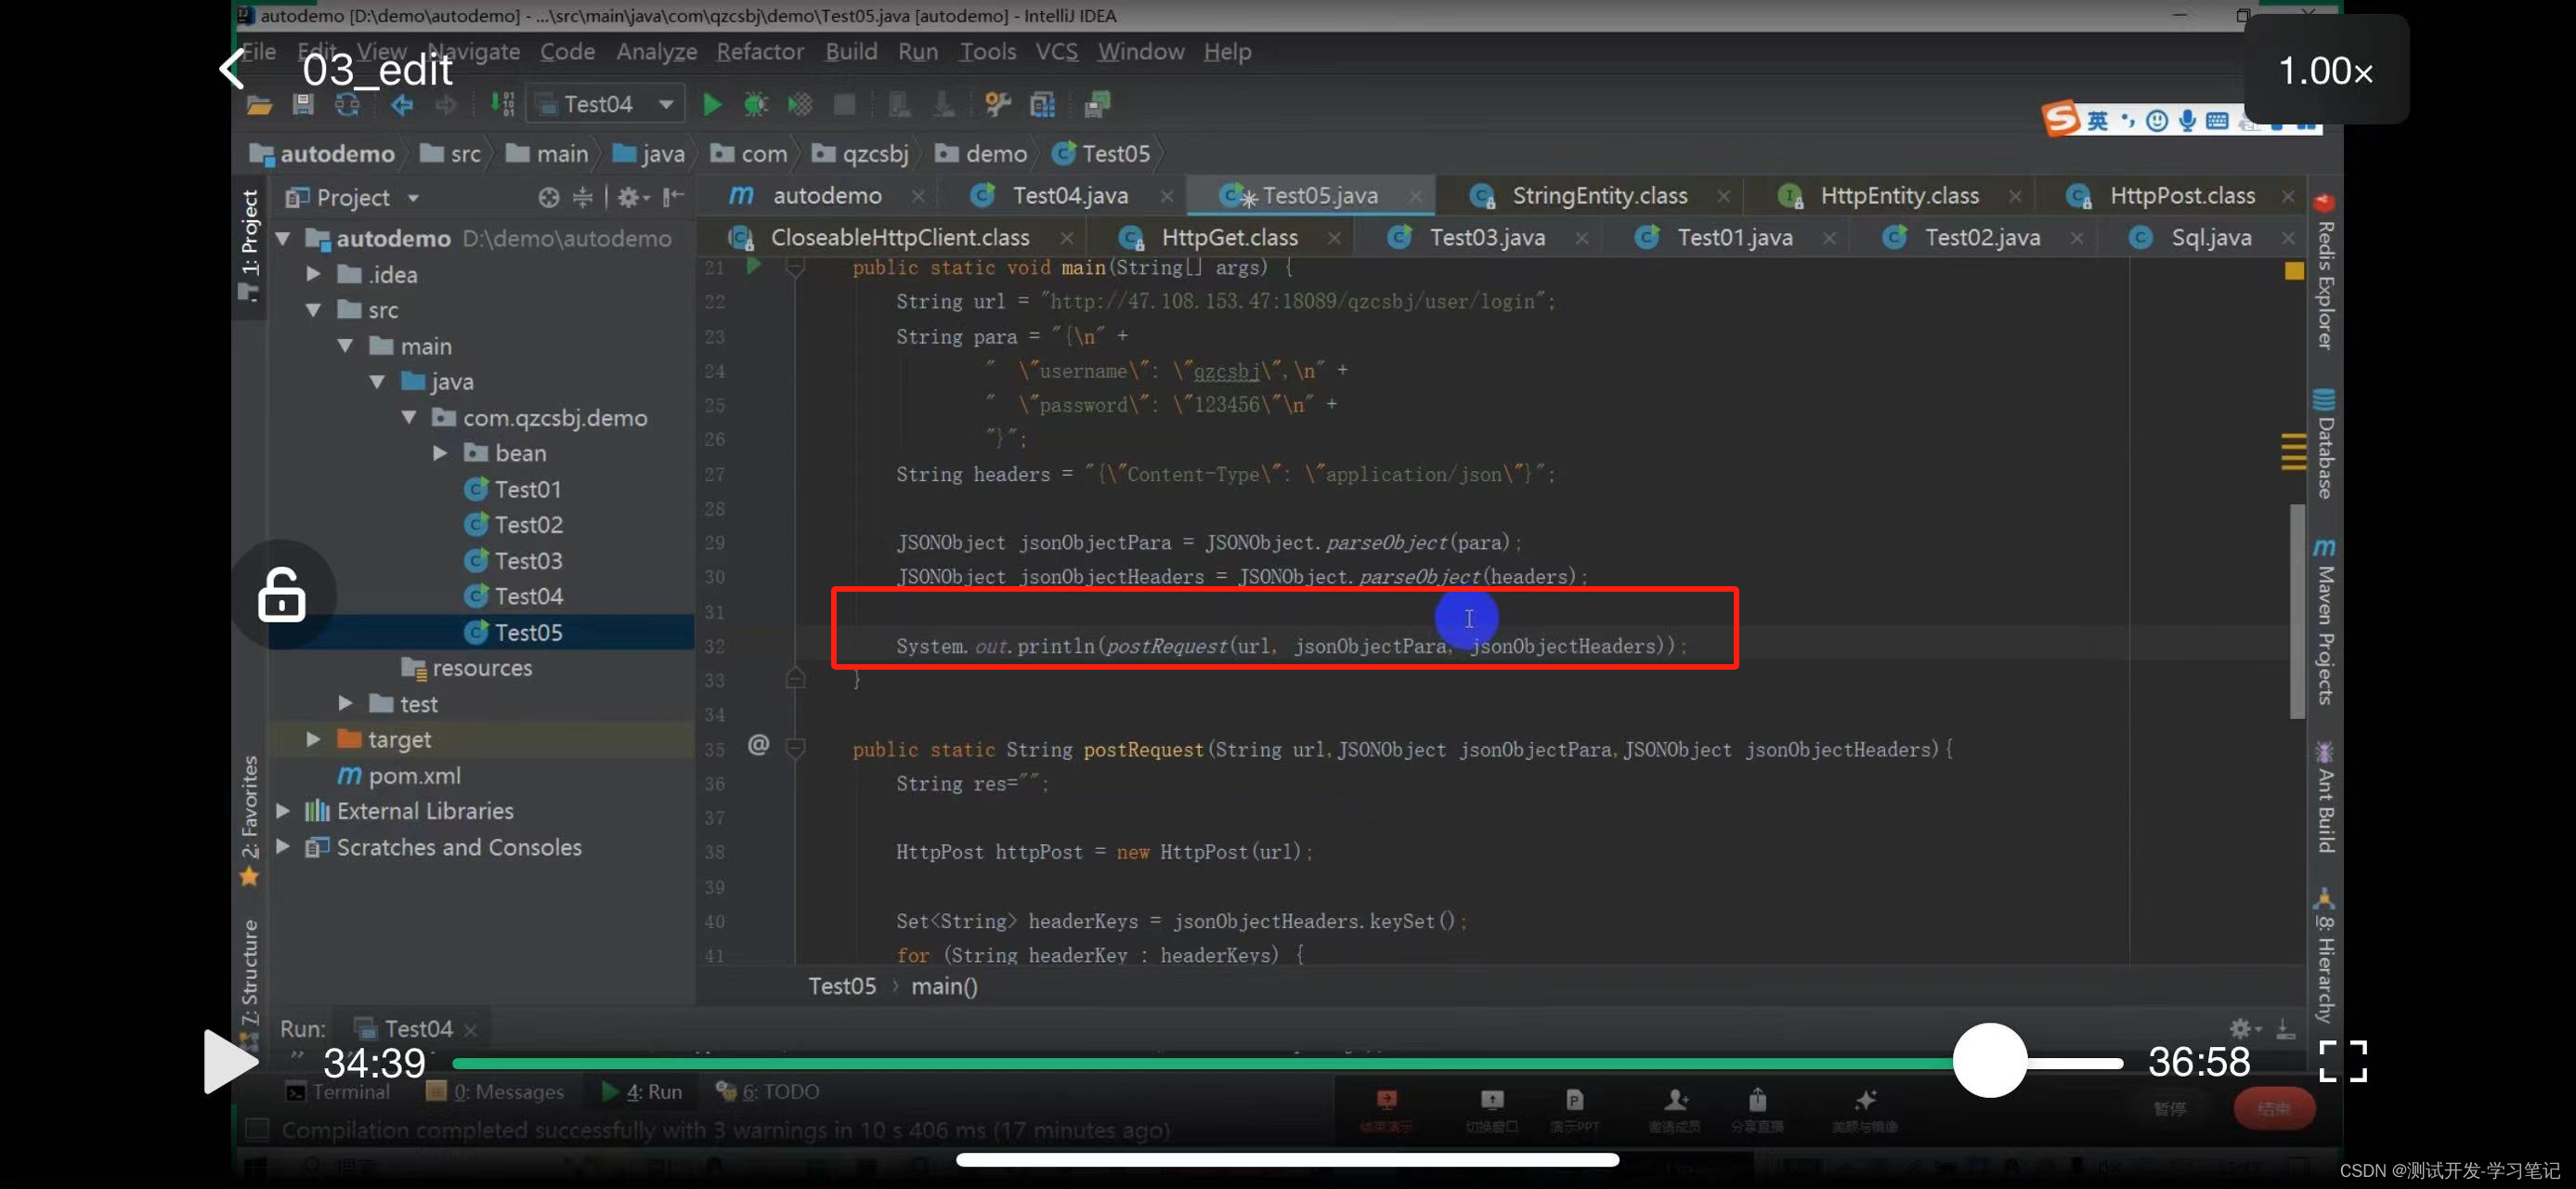Image resolution: width=2576 pixels, height=1189 pixels.
Task: Toggle the video screen lock icon
Action: (282, 595)
